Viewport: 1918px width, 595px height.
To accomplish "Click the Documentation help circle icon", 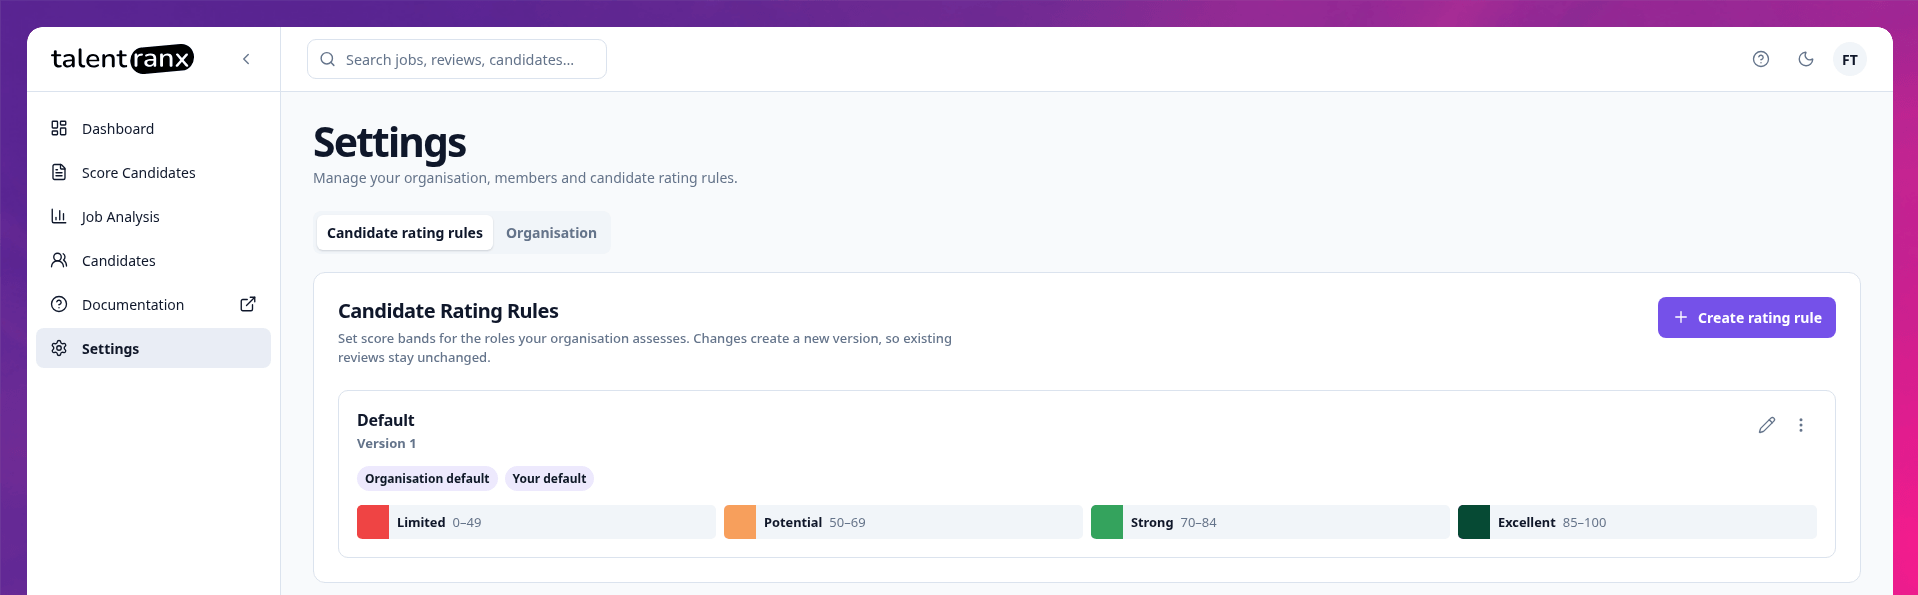I will tap(59, 304).
